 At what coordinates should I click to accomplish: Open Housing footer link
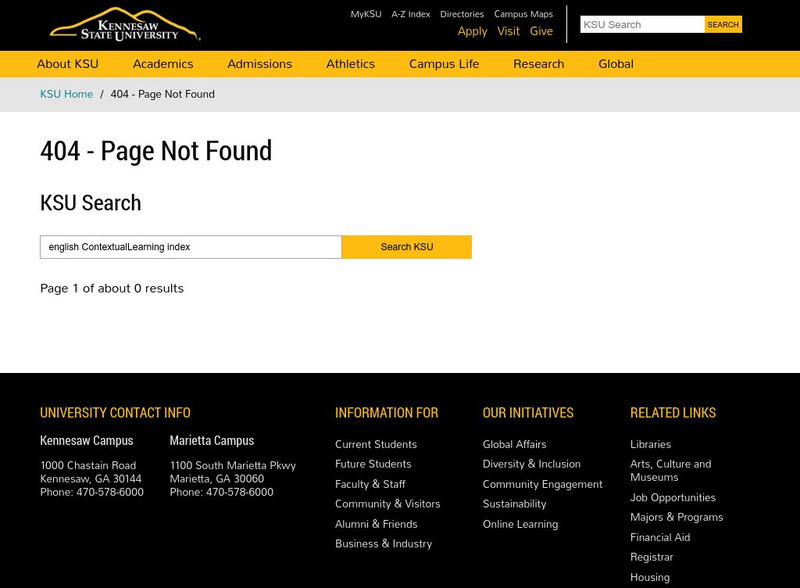click(x=650, y=577)
